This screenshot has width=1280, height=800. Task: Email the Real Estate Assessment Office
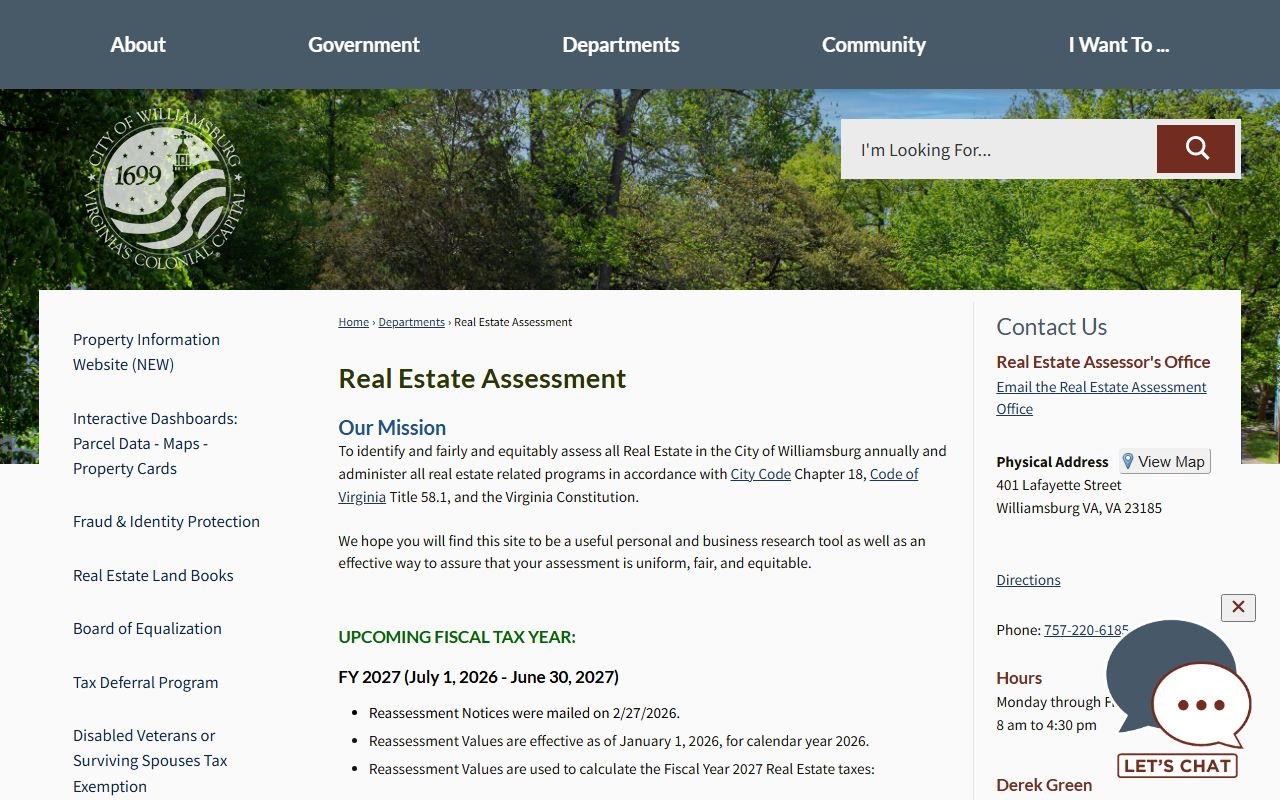[x=1101, y=398]
